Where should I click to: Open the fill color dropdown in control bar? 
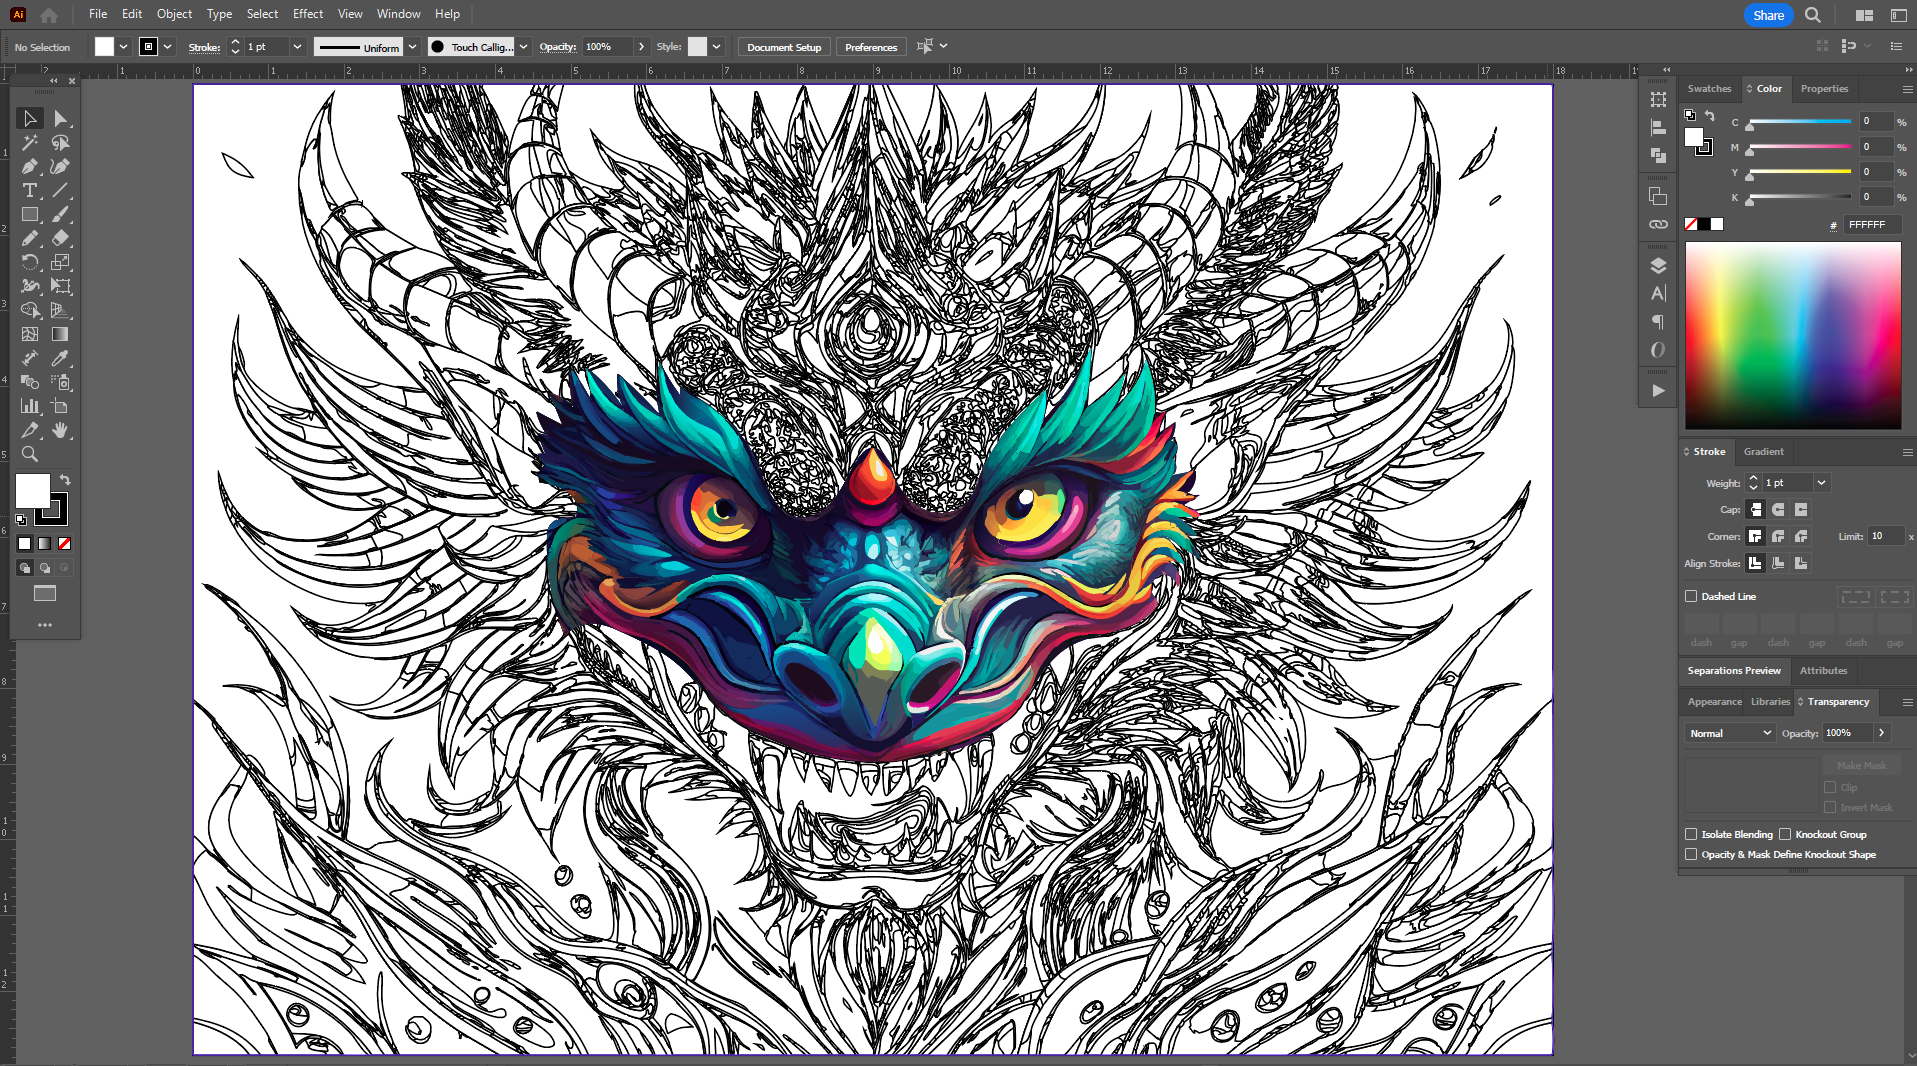(123, 47)
